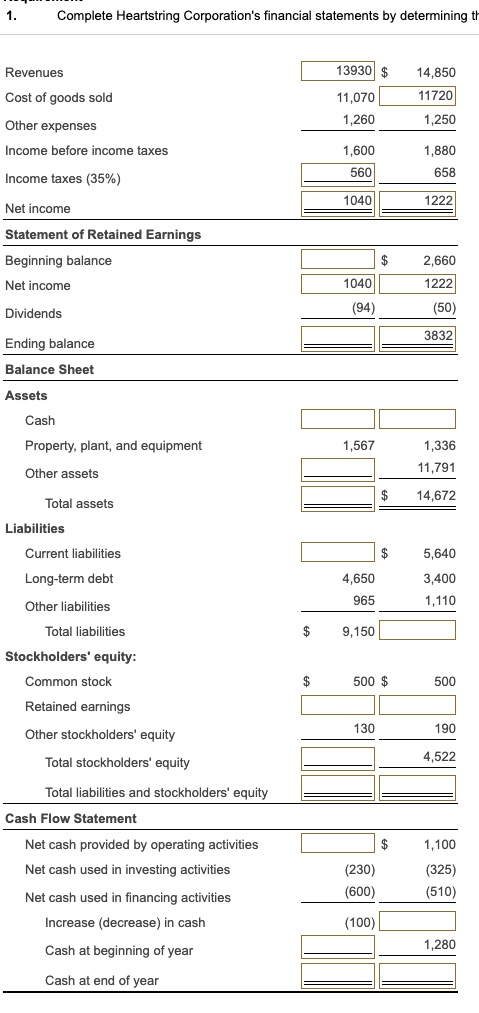Viewport: 479px width, 1013px height.
Task: Click the Balance Sheet section heading
Action: point(49,370)
